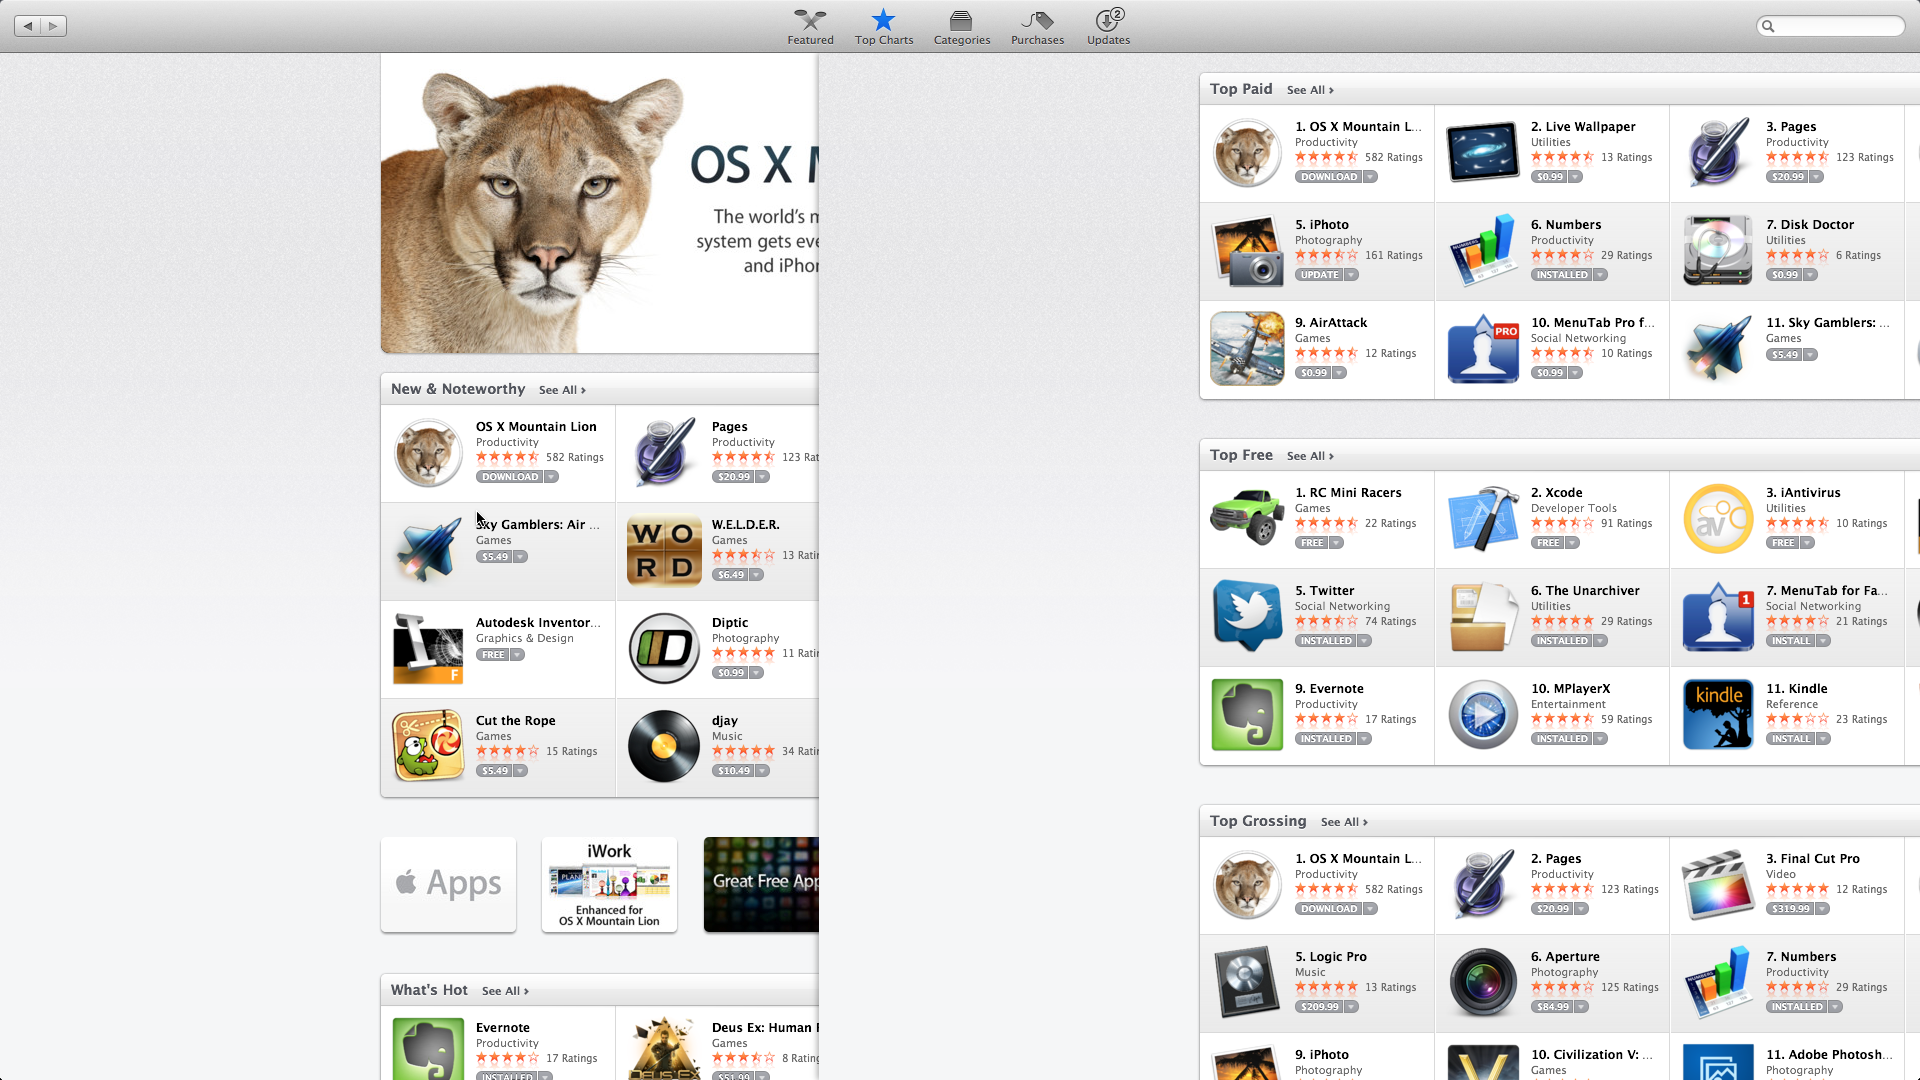Viewport: 1920px width, 1080px height.
Task: Open the Logic Pro icon
Action: point(1247,983)
